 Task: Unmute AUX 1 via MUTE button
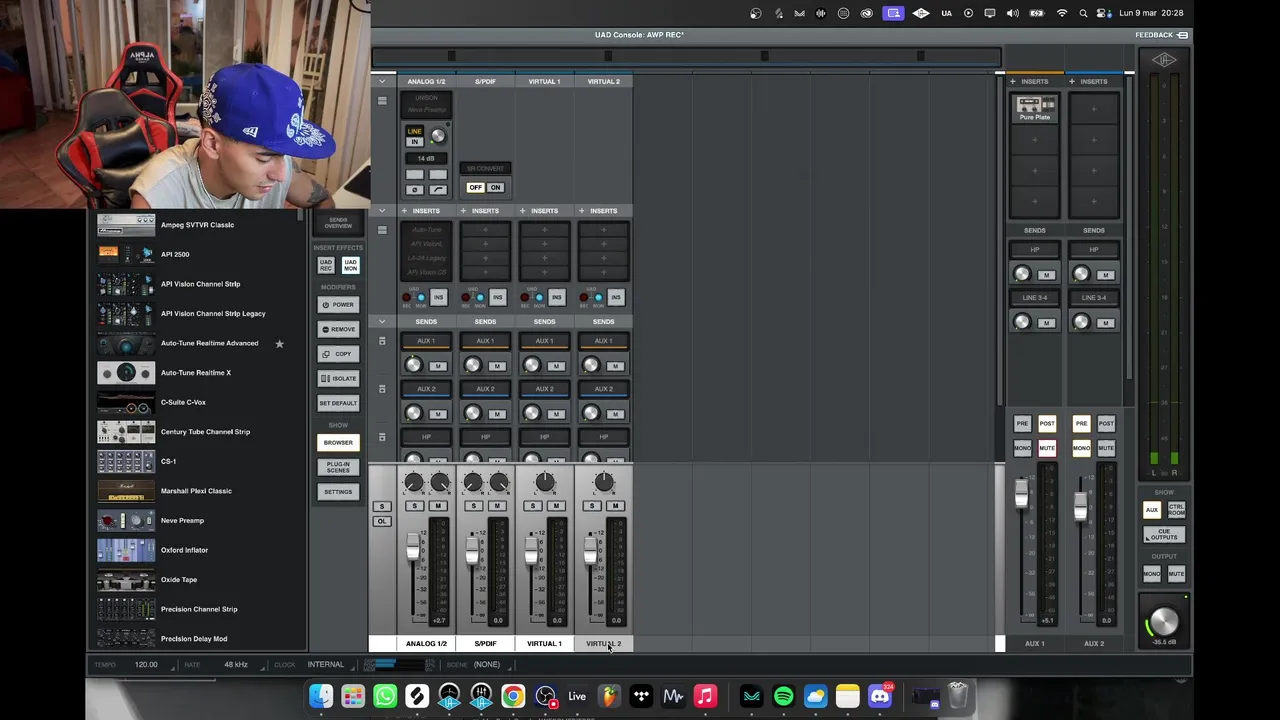[x=1047, y=448]
